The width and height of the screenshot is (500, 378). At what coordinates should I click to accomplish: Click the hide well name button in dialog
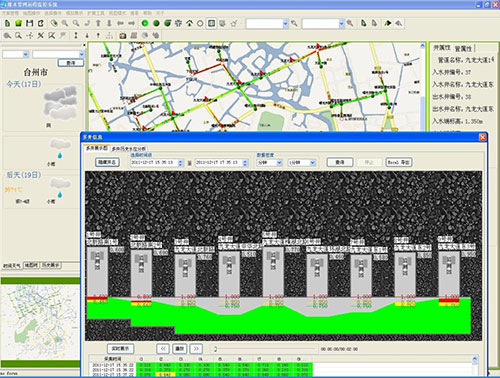click(107, 162)
